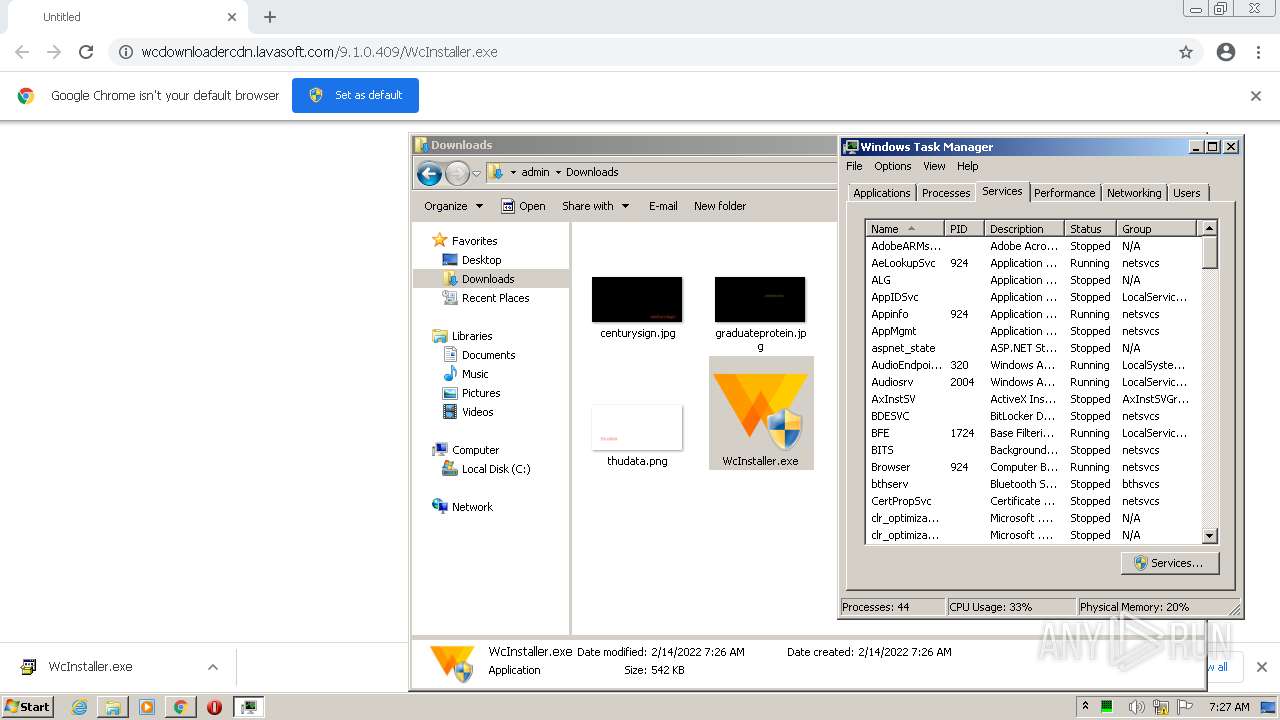Screen dimensions: 1280x720
Task: Go back in the Downloads Explorer window
Action: pos(430,173)
